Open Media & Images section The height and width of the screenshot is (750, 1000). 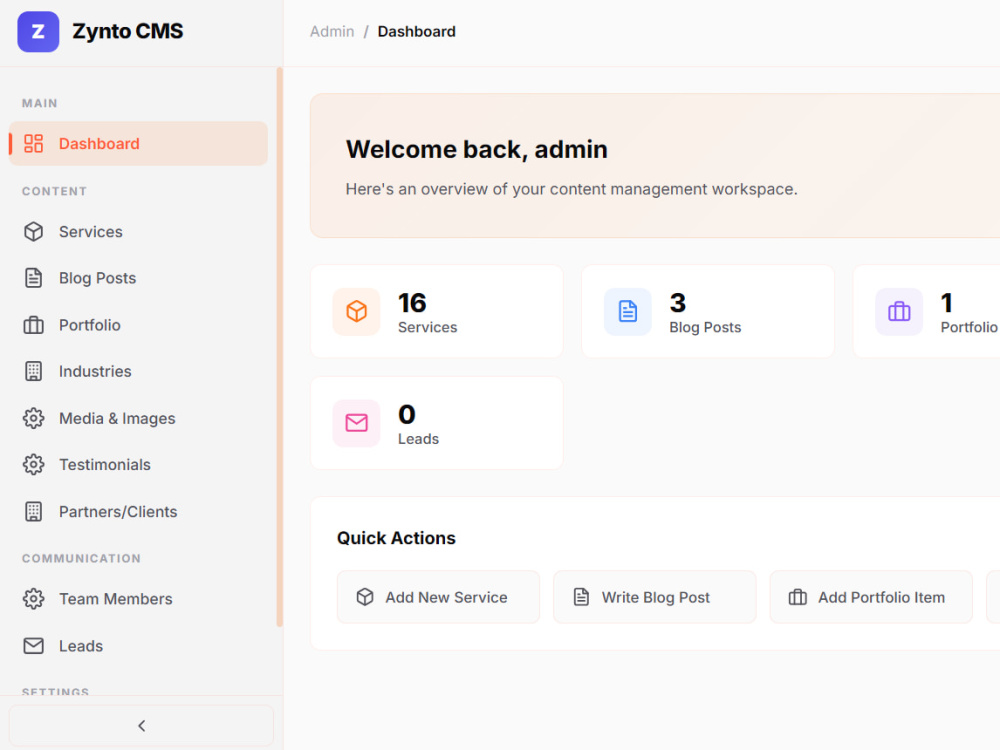[x=138, y=418]
